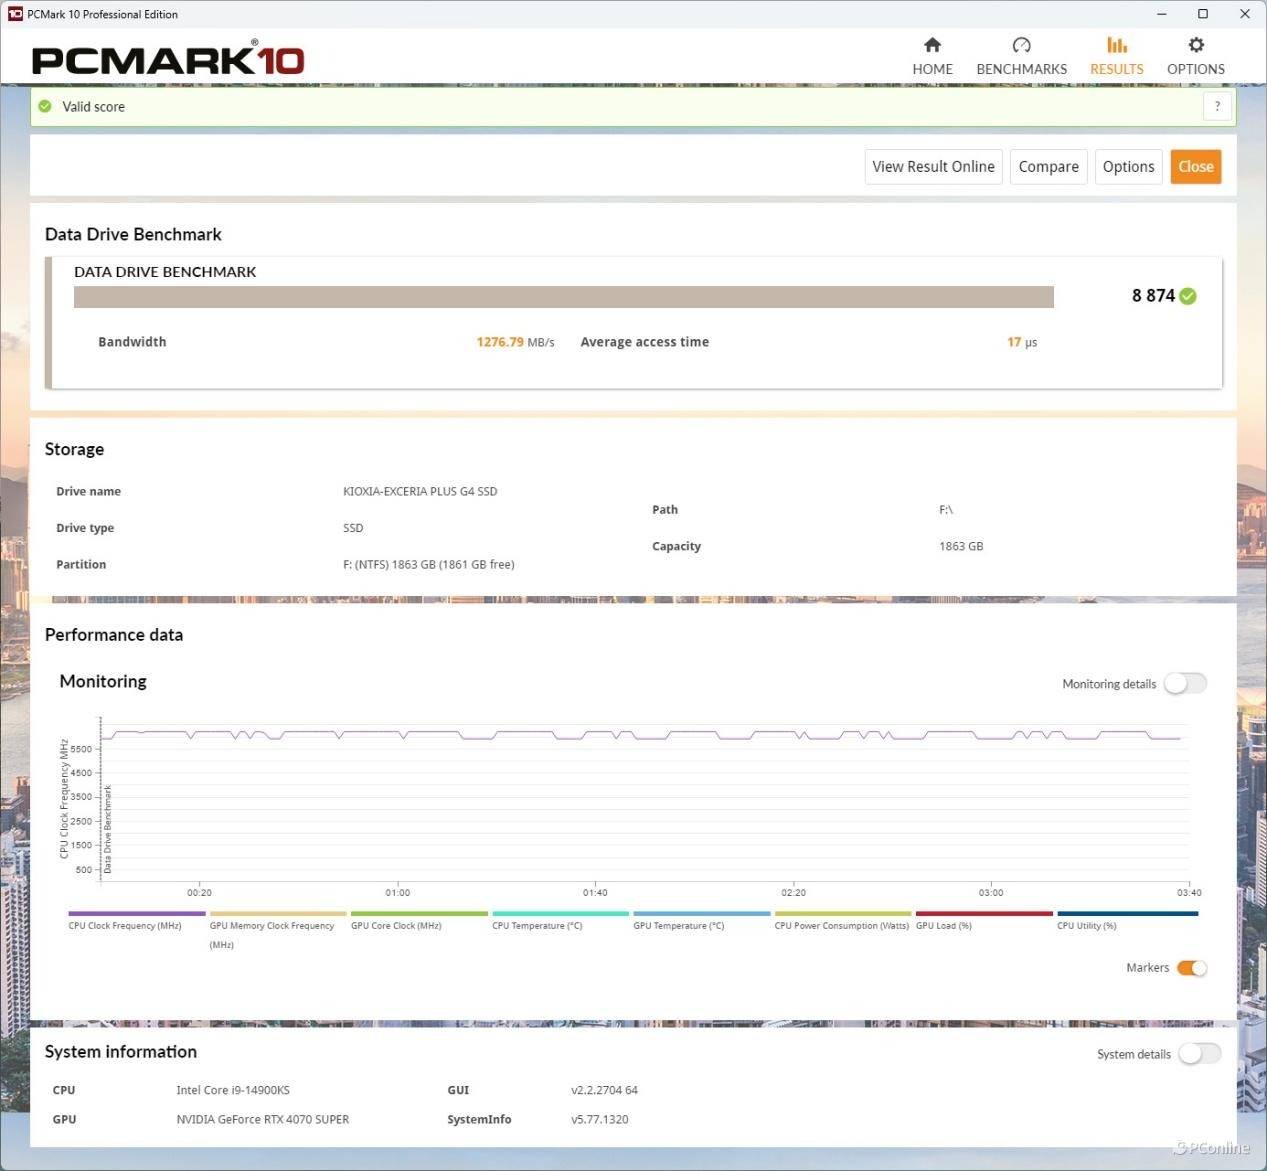The width and height of the screenshot is (1267, 1171).
Task: Click the CPU Clock Frequency purple legend
Action: [137, 914]
